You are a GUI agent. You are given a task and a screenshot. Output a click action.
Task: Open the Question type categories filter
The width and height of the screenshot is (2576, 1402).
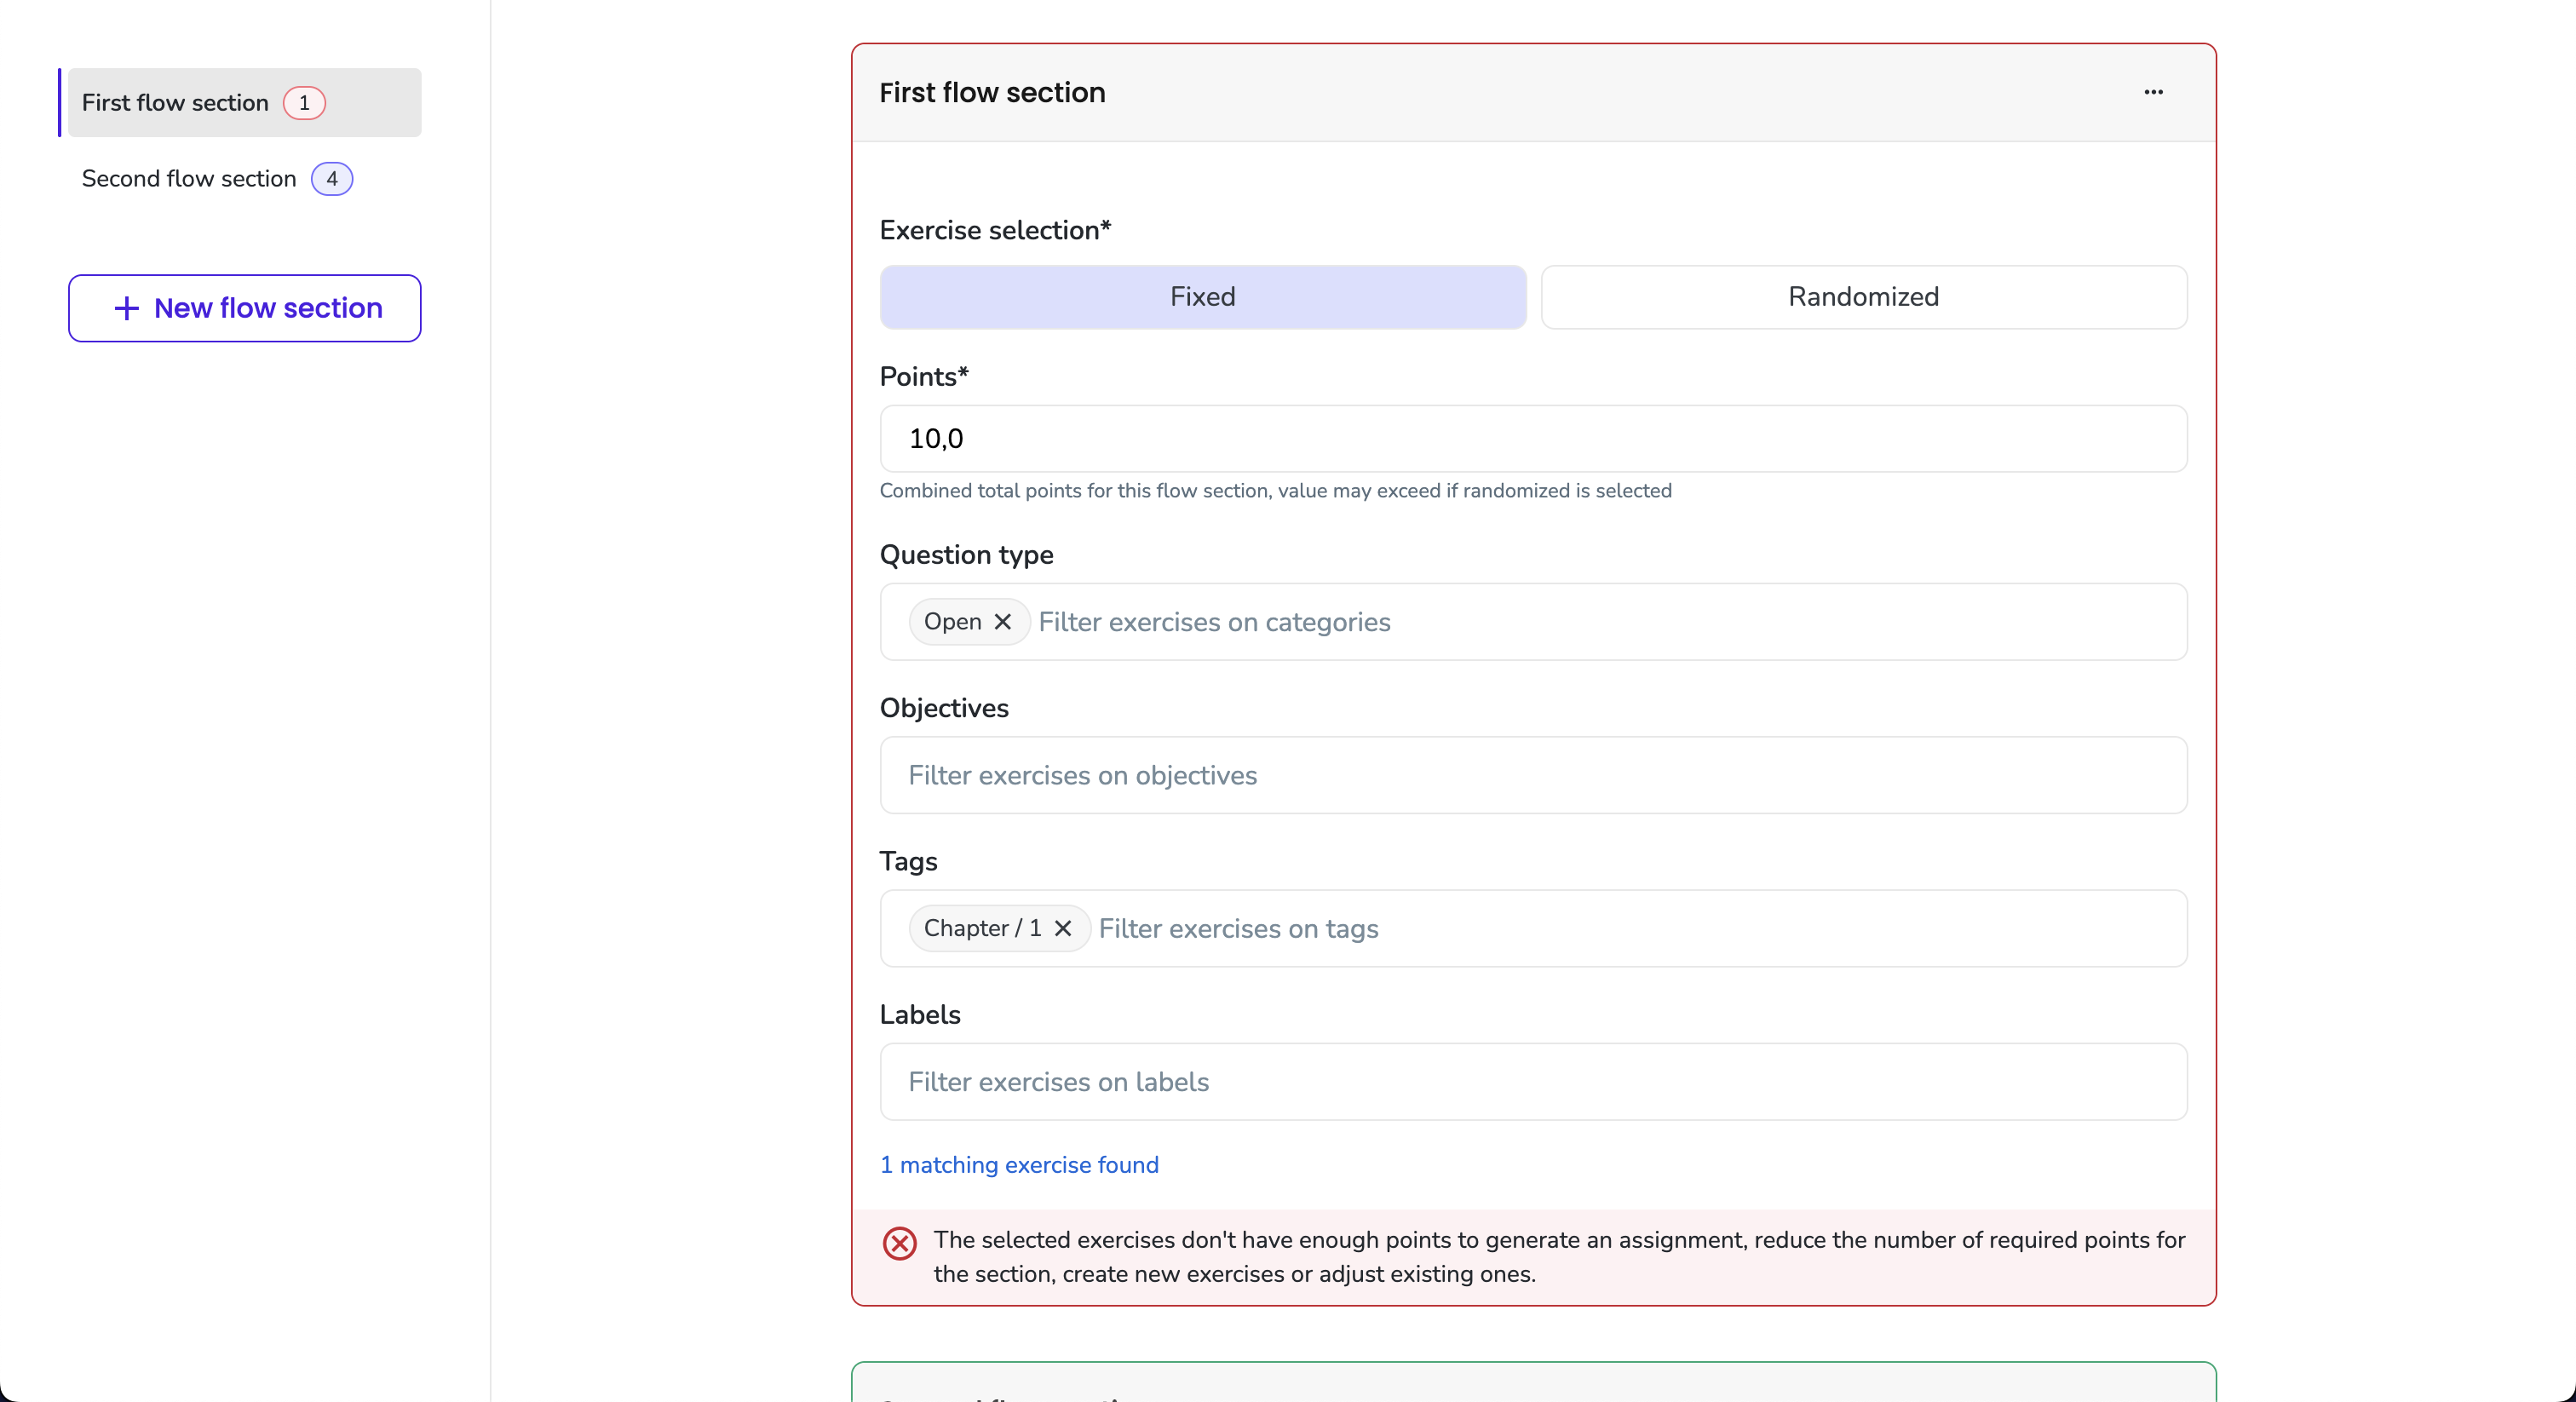click(x=1533, y=621)
